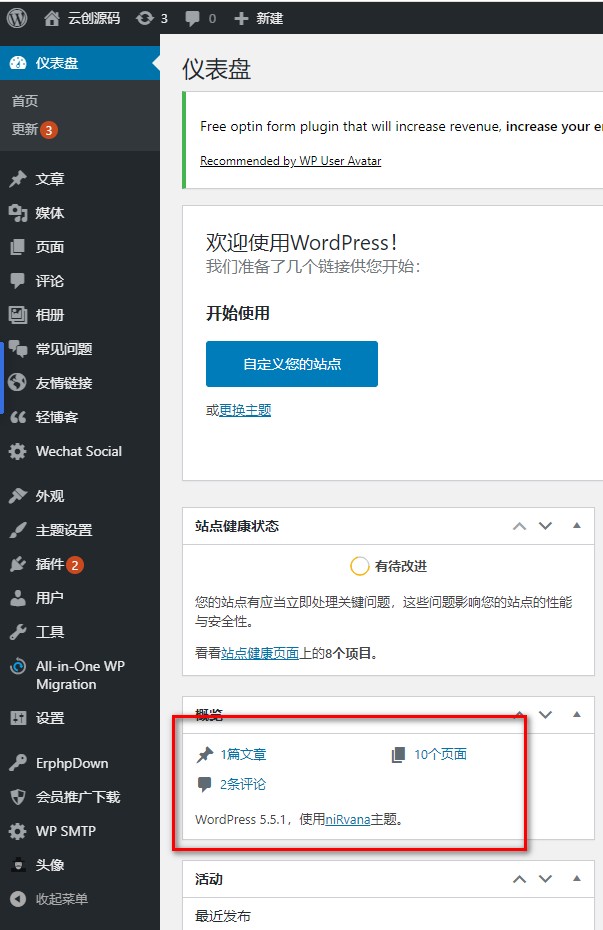
Task: Click the pages icon beside 页面 in the sidebar
Action: 18,247
